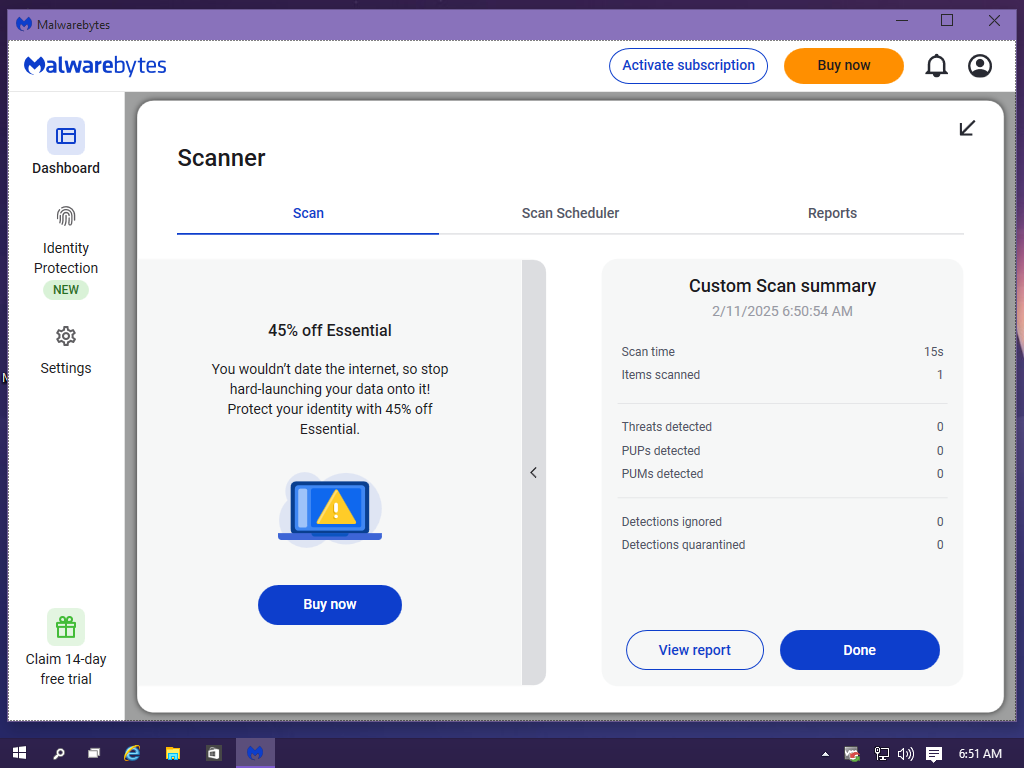Open the taskbar search icon
1024x768 pixels.
[x=59, y=754]
